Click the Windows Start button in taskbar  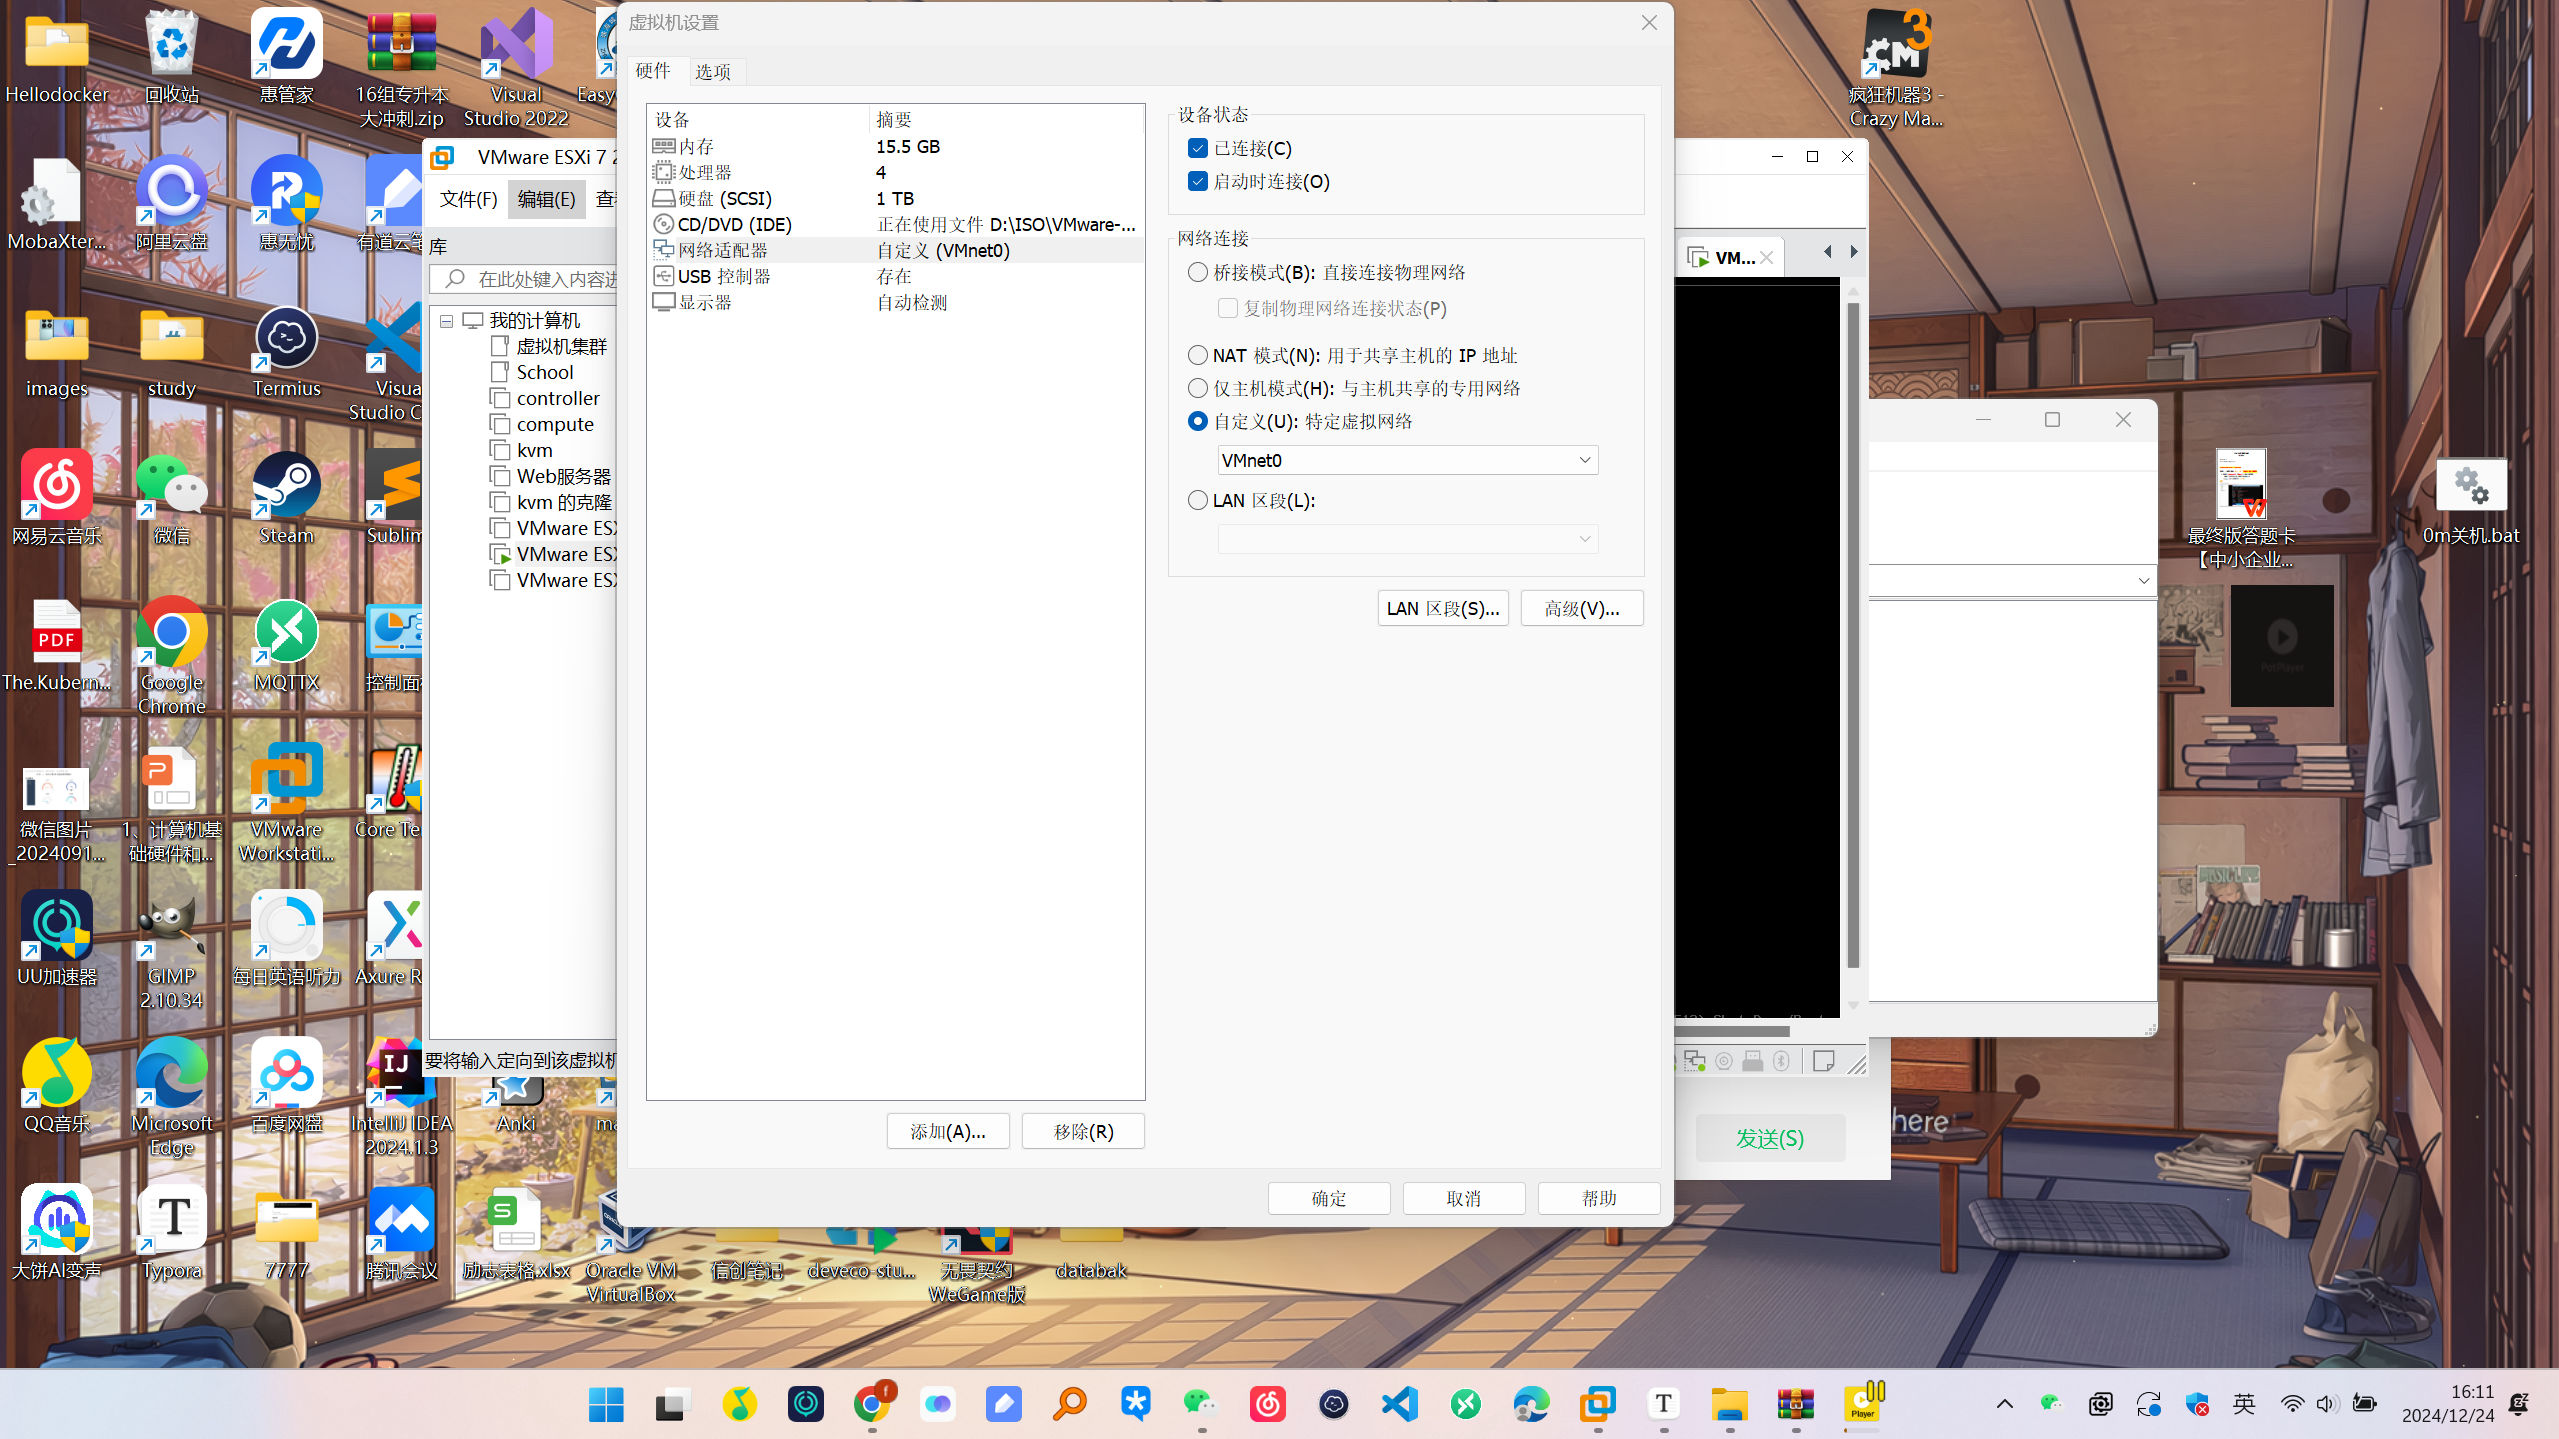pyautogui.click(x=606, y=1404)
